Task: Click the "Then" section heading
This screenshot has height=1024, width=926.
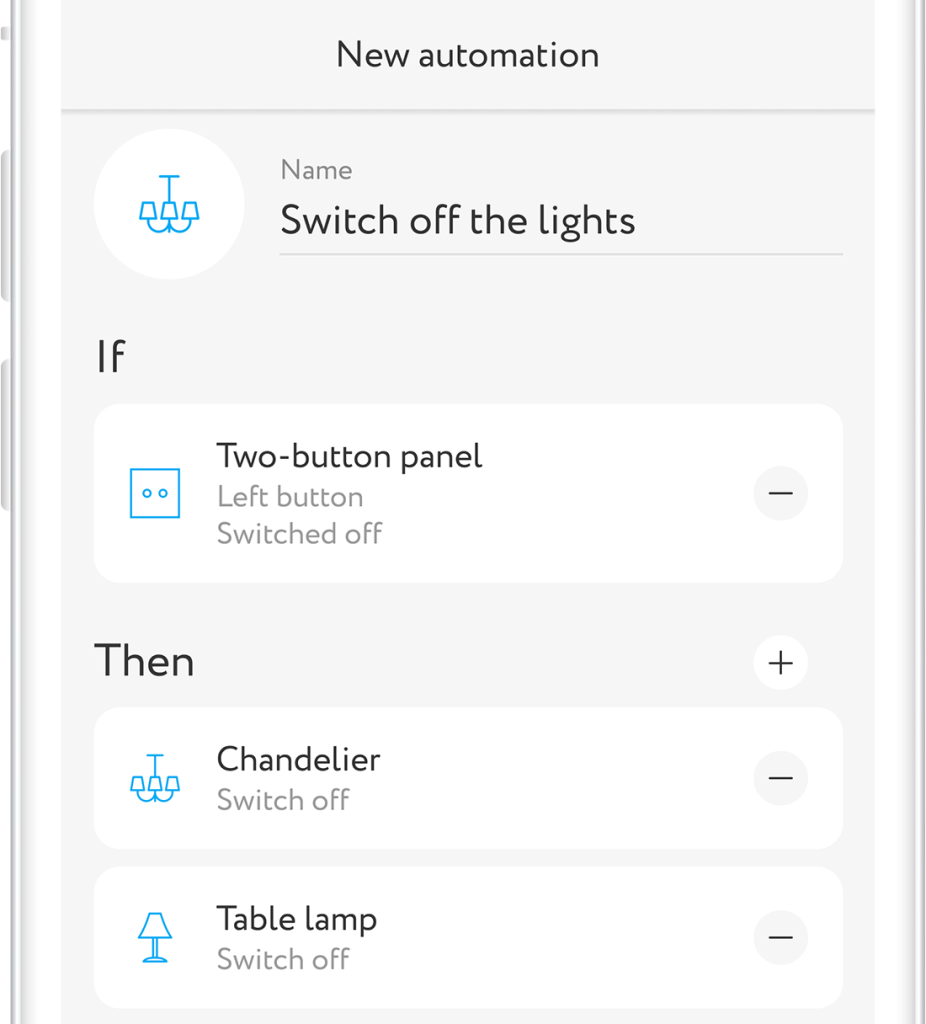Action: [x=144, y=662]
